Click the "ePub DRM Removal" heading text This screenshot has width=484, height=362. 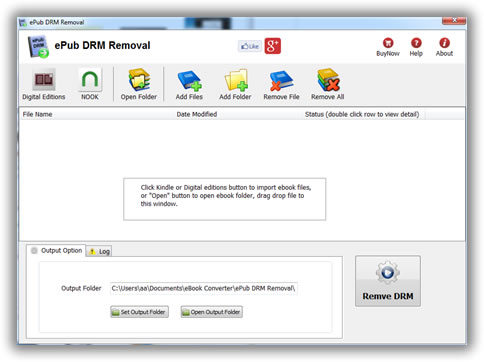click(102, 45)
